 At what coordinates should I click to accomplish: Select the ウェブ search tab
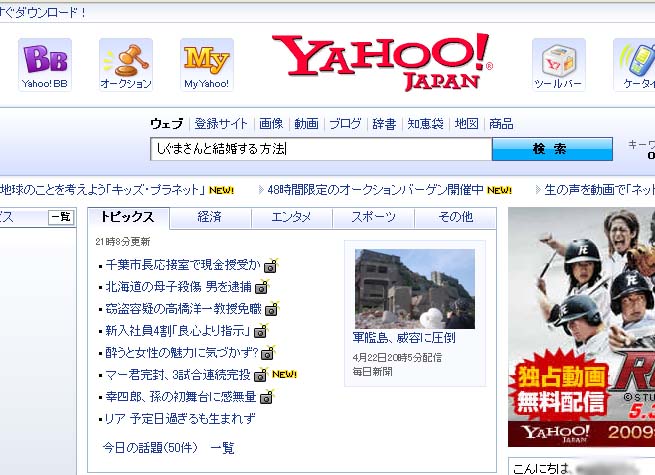coord(167,124)
